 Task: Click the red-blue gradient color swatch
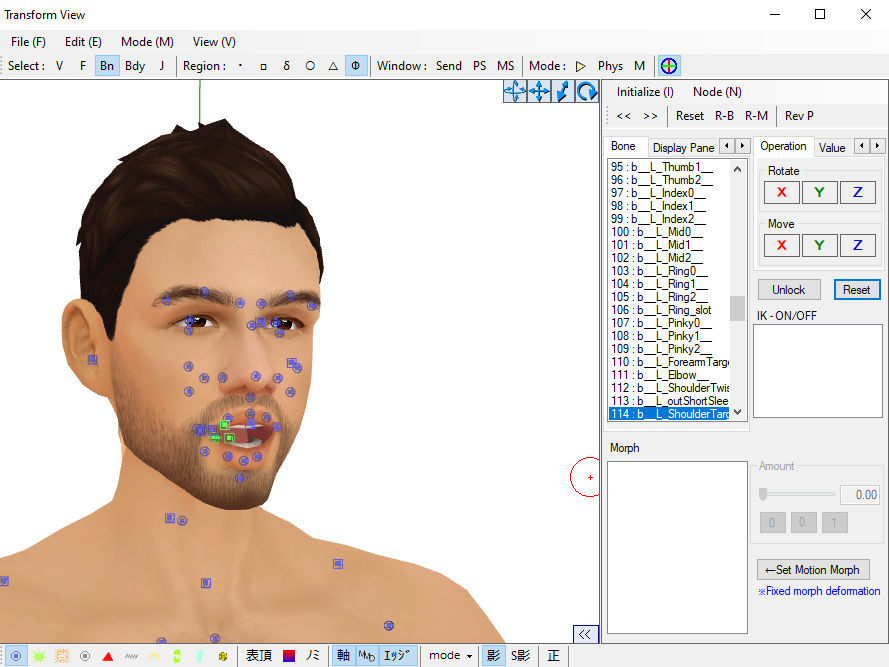(x=289, y=656)
